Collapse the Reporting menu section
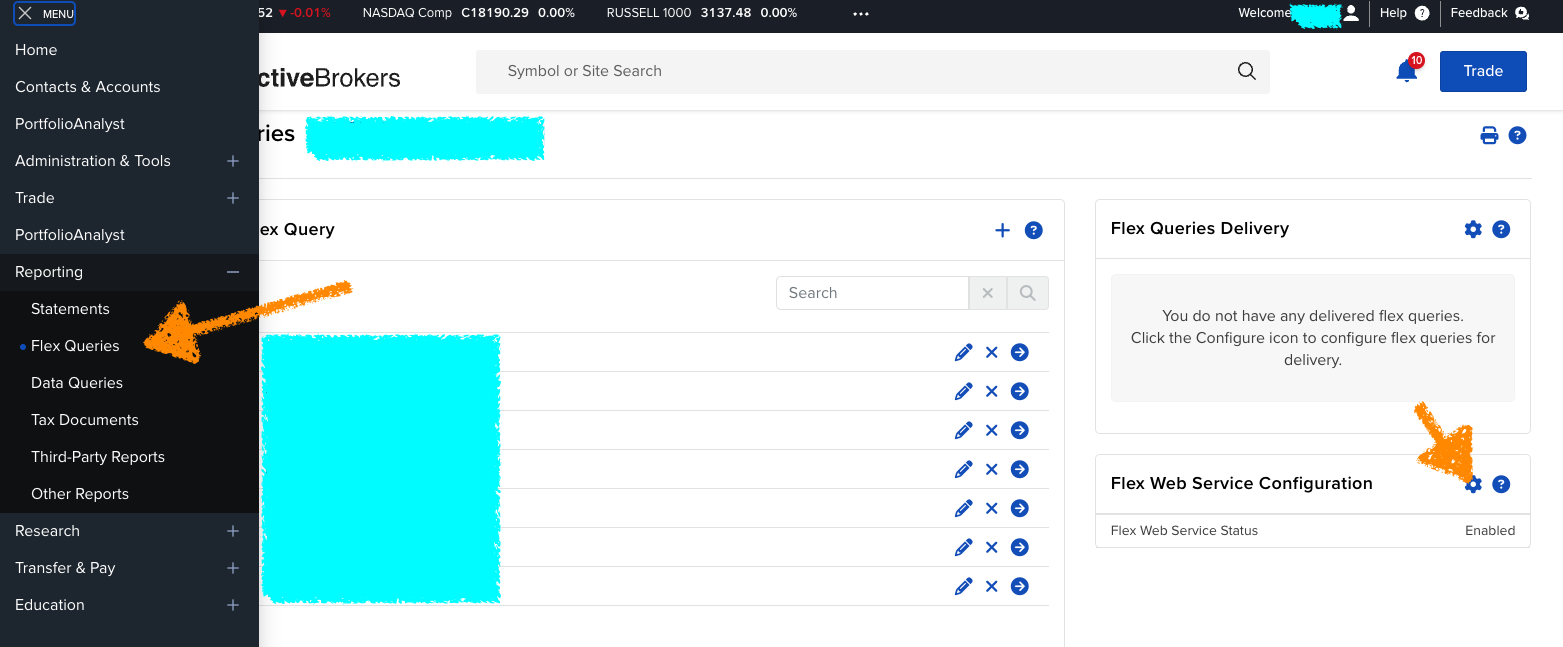 [233, 272]
